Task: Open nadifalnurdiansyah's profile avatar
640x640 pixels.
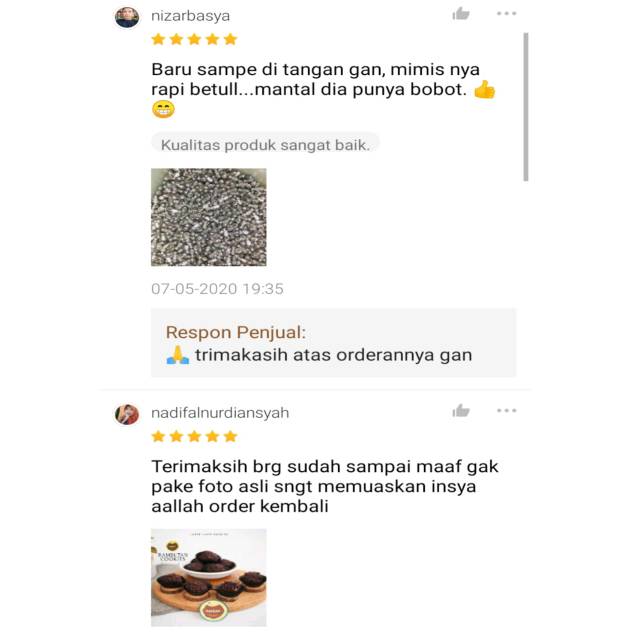Action: click(x=127, y=415)
